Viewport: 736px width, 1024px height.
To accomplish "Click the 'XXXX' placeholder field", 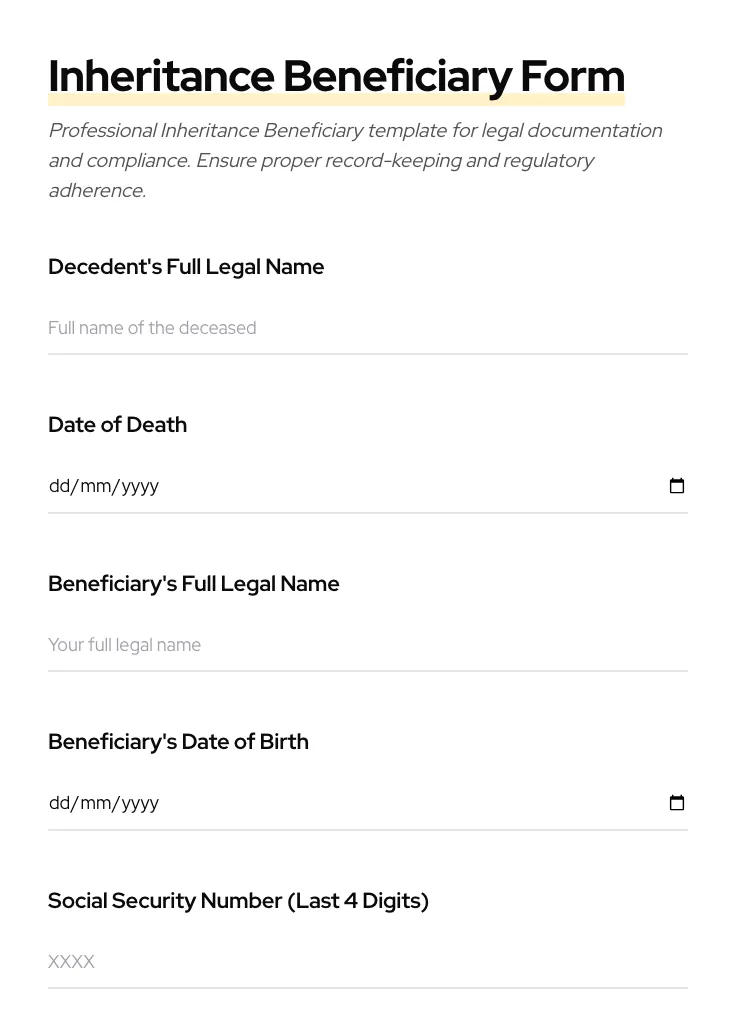I will click(x=71, y=962).
